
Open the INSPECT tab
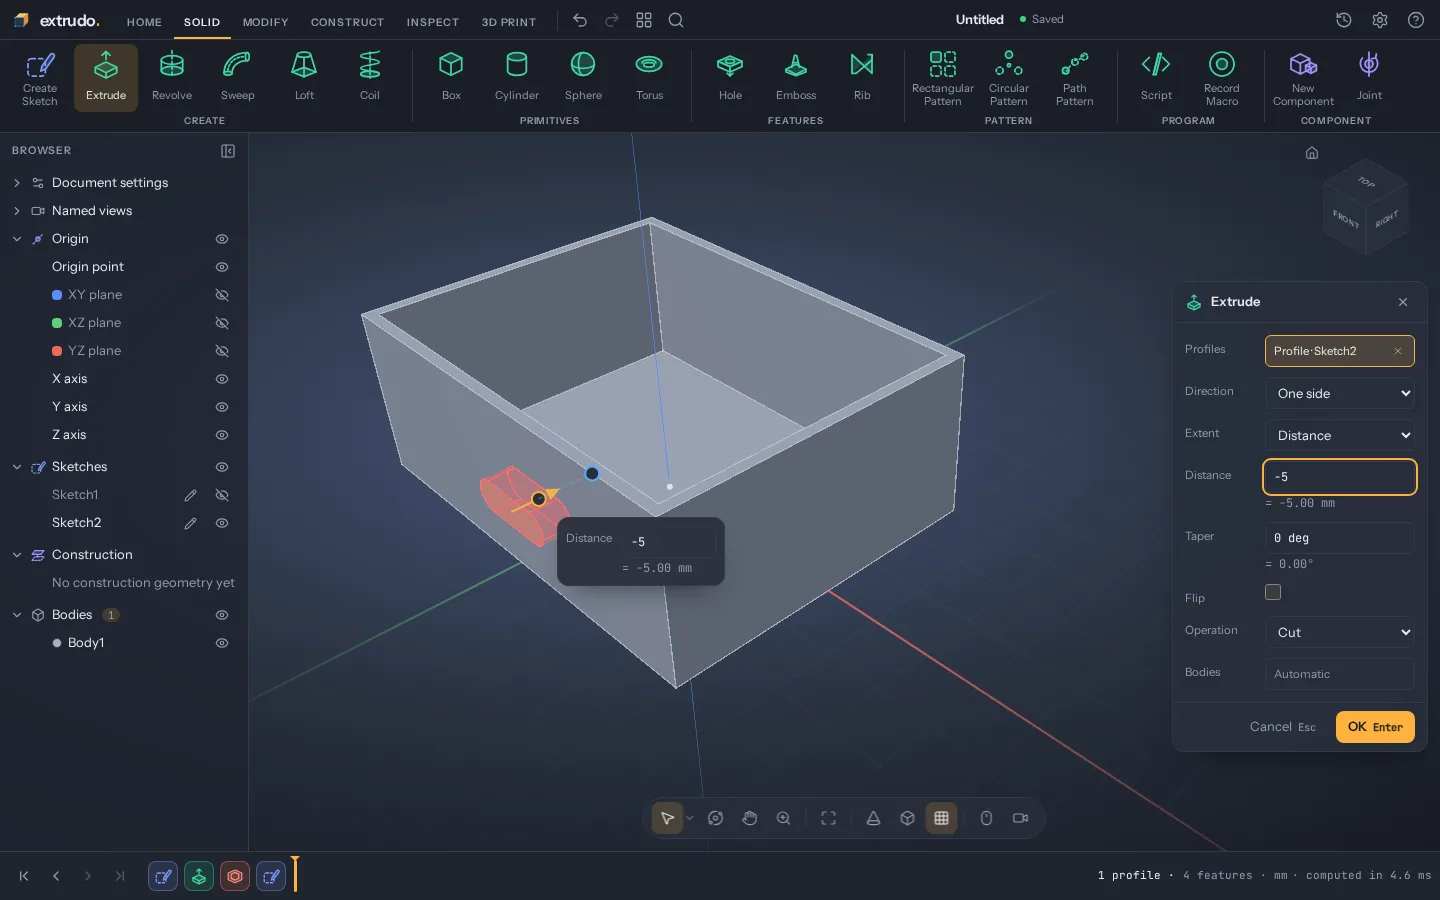coord(432,21)
